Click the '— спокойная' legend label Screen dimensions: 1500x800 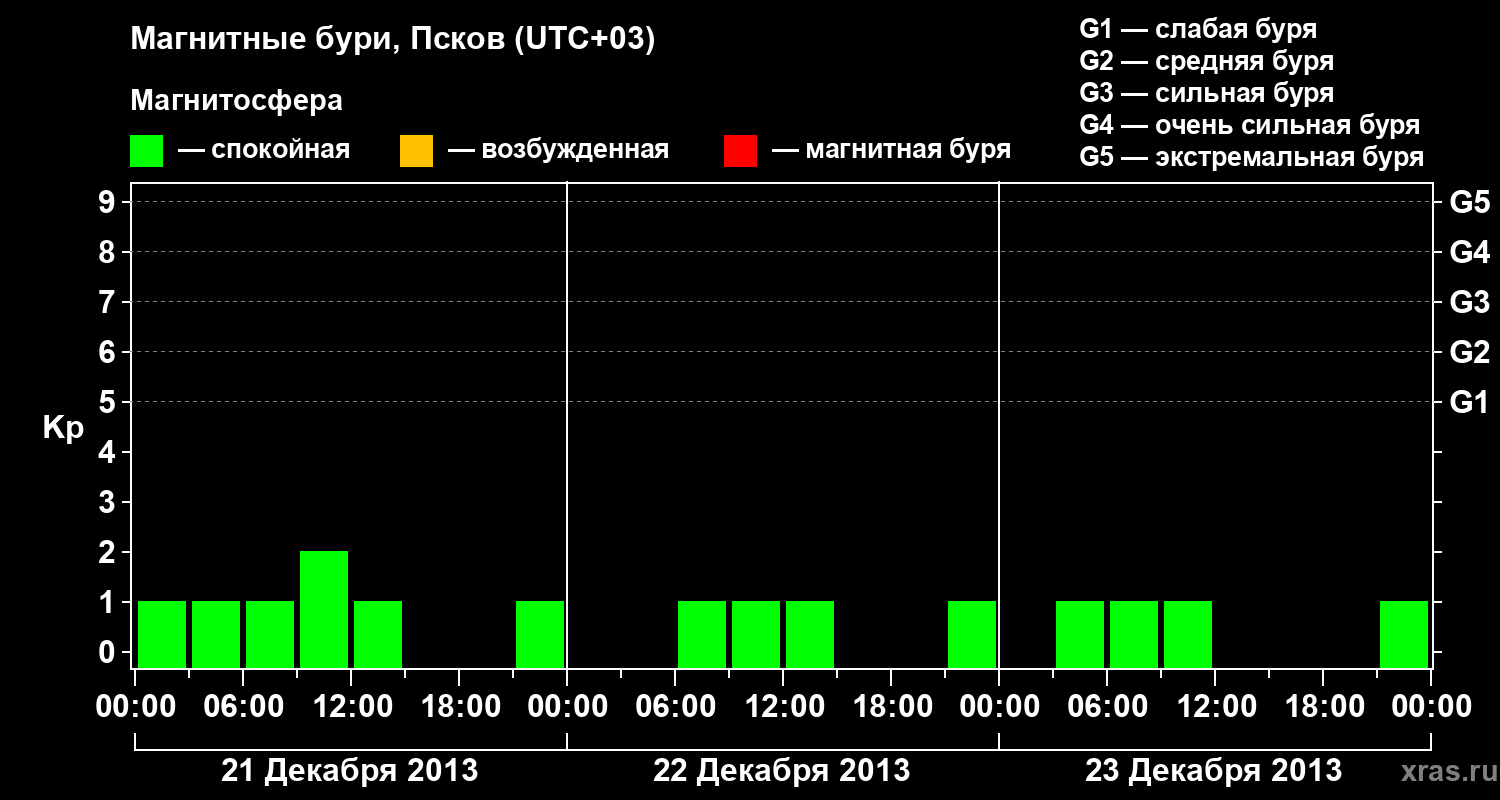[264, 150]
